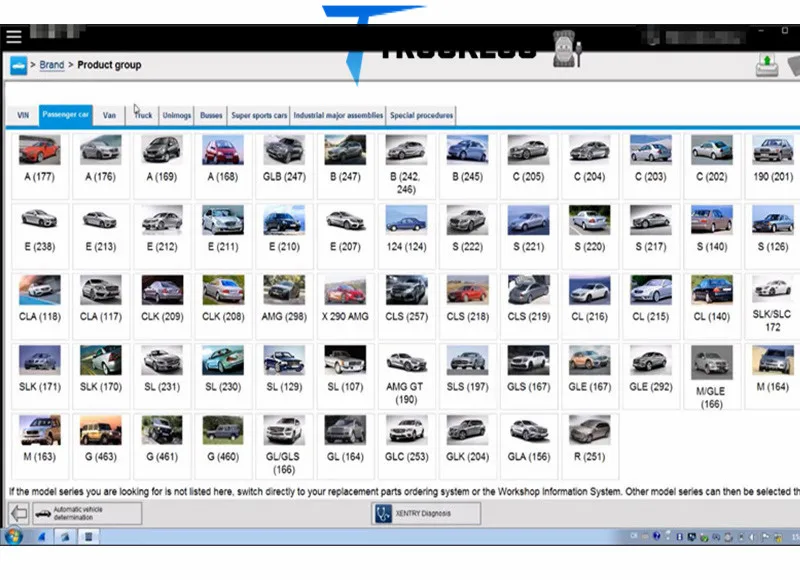
Task: Switch to the Unimogs tab
Action: click(x=177, y=115)
